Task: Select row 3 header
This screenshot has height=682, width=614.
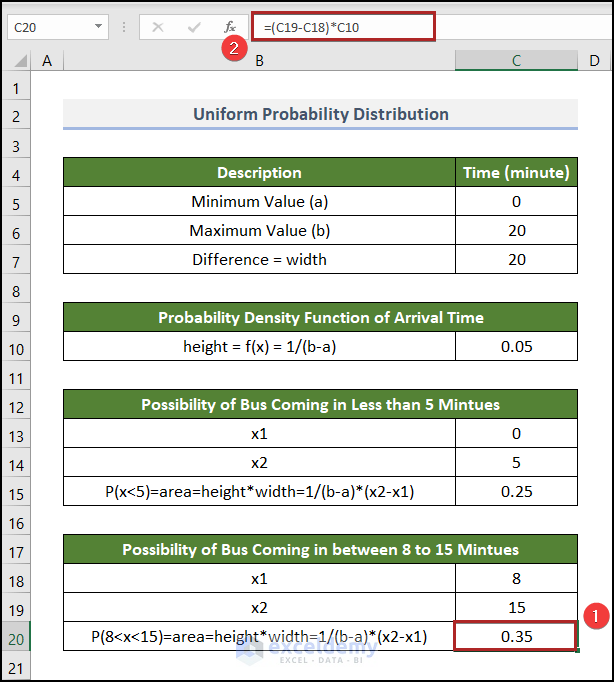Action: click(16, 146)
